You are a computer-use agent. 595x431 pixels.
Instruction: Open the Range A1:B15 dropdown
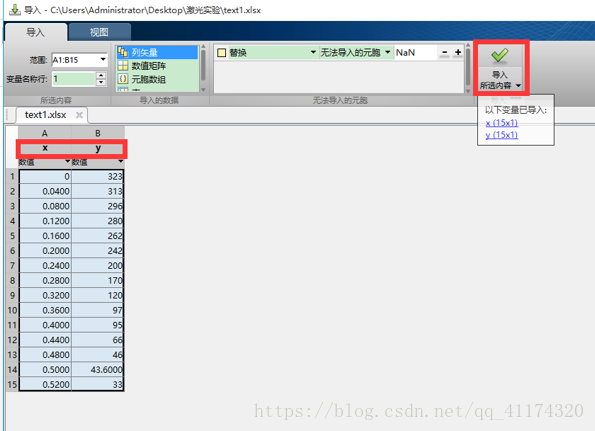coord(103,60)
